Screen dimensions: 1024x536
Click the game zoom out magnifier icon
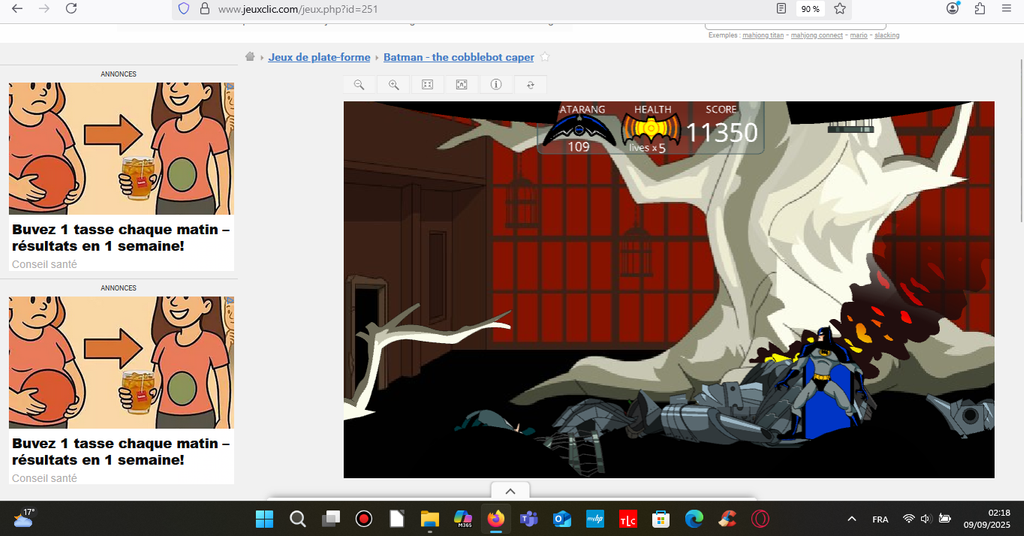pyautogui.click(x=359, y=85)
